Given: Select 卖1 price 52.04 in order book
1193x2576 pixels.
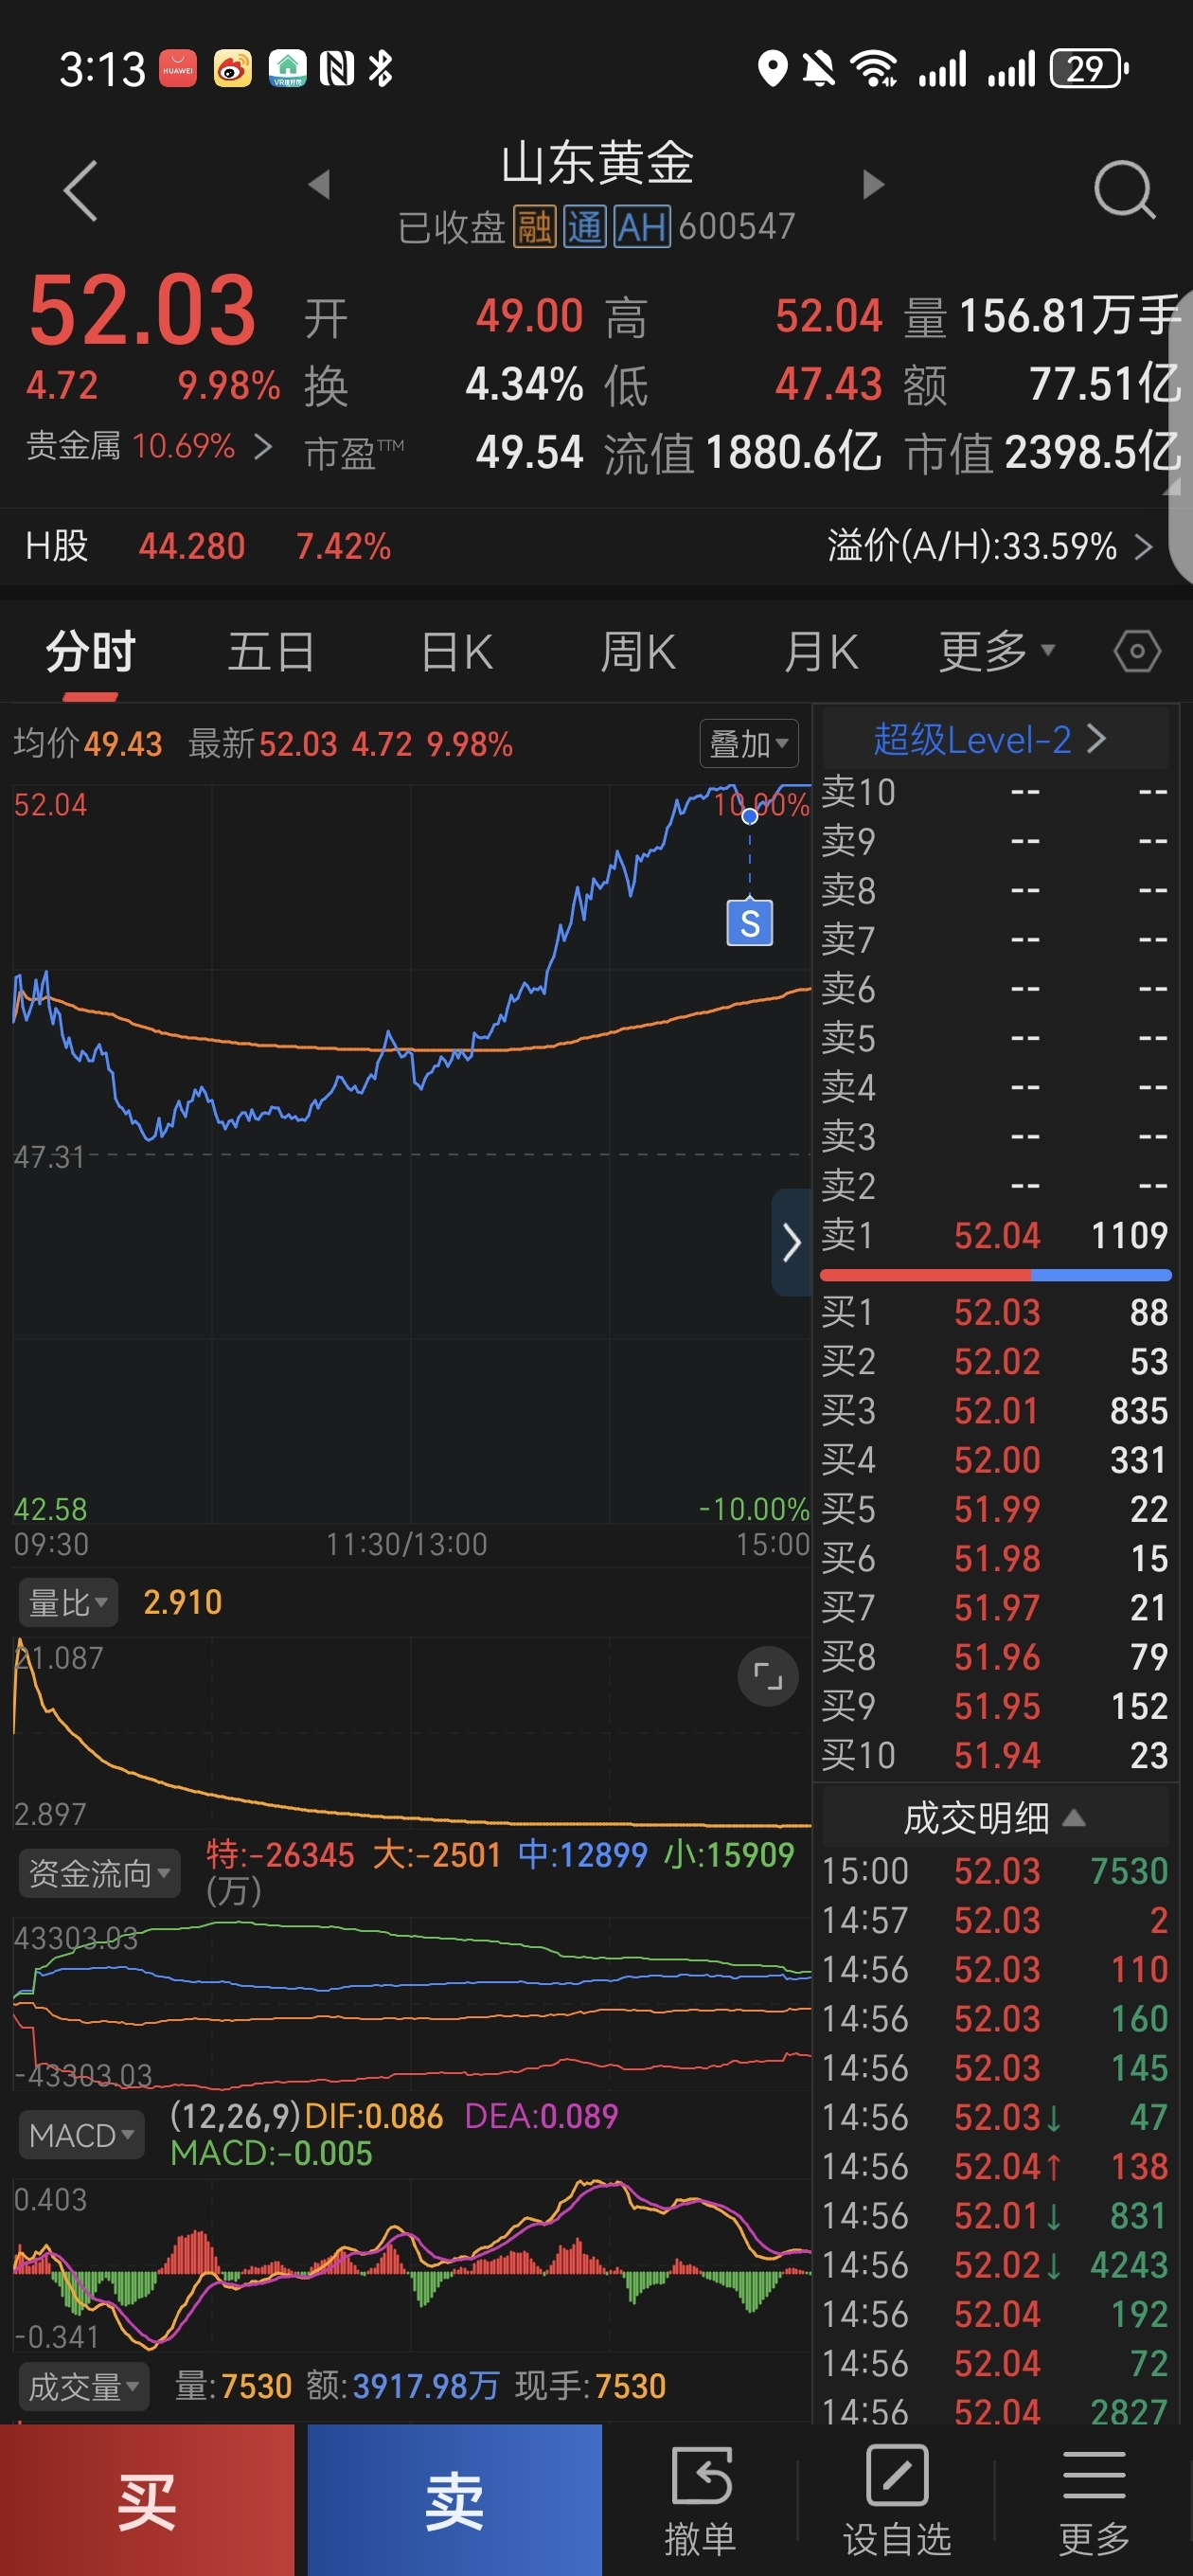Looking at the screenshot, I should [995, 1235].
